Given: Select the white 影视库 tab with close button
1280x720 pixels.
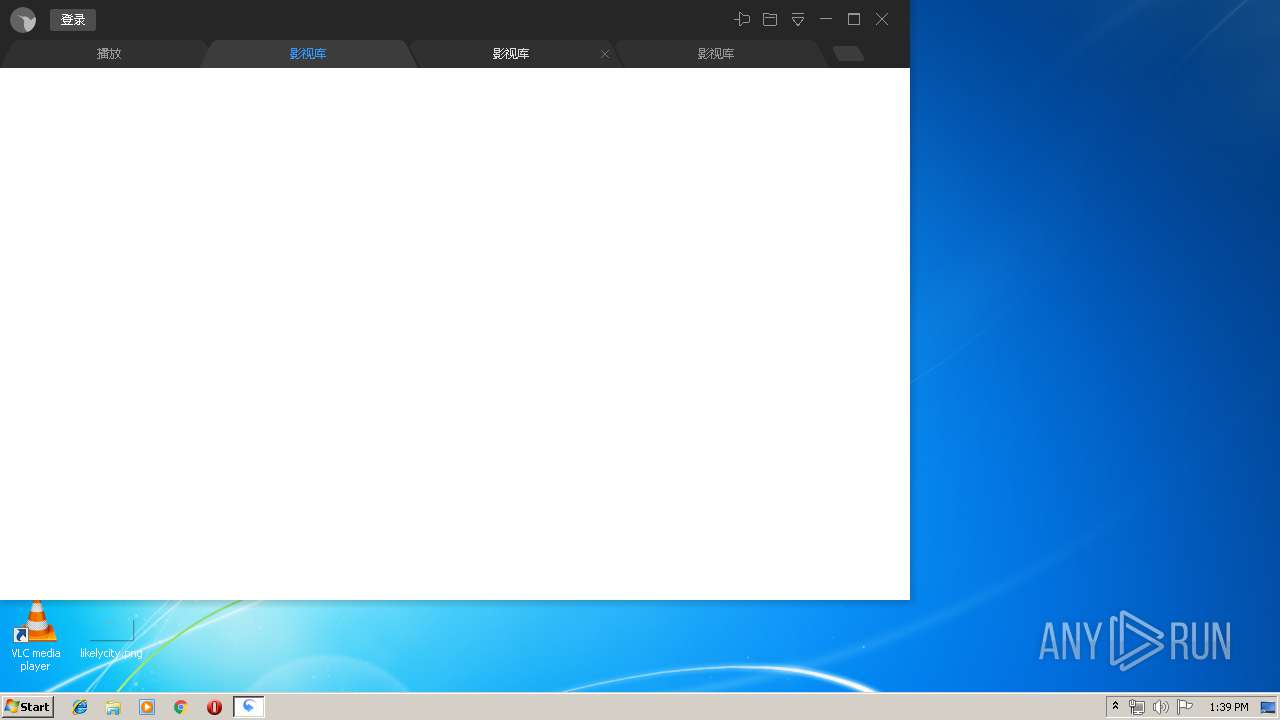Looking at the screenshot, I should click(511, 54).
